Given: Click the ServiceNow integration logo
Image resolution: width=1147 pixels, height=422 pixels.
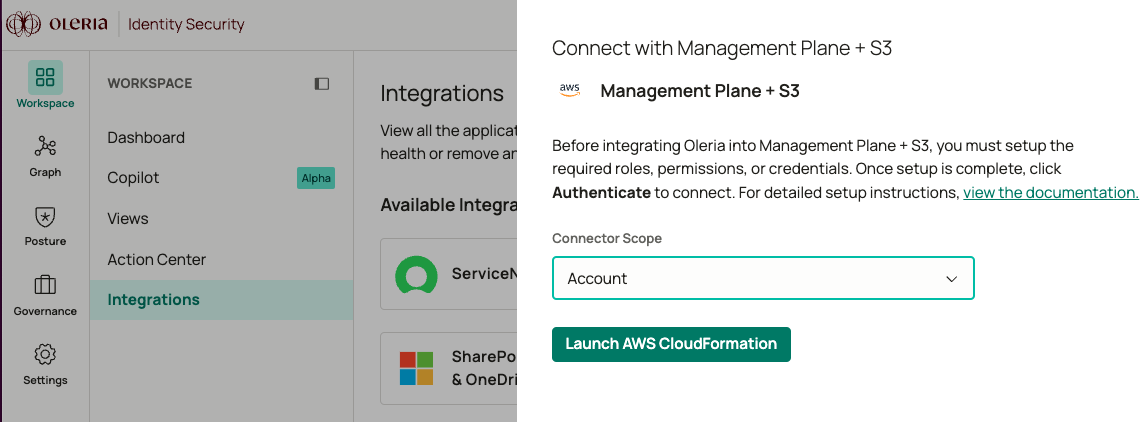Looking at the screenshot, I should click(x=416, y=274).
